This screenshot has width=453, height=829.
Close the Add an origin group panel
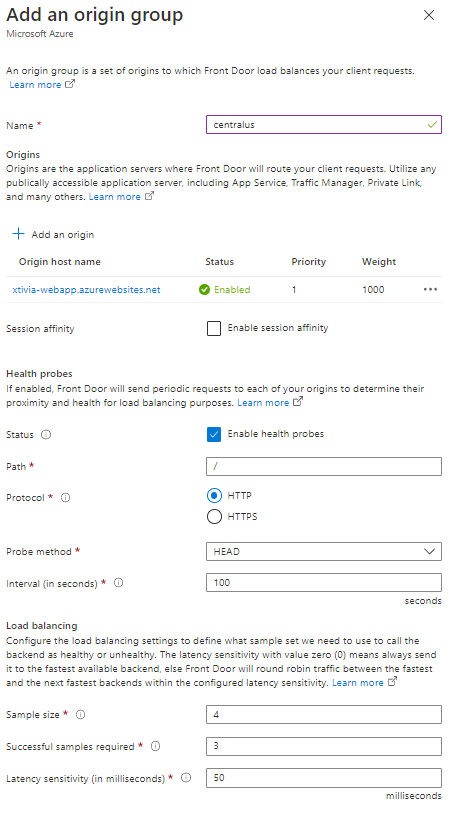(x=429, y=15)
